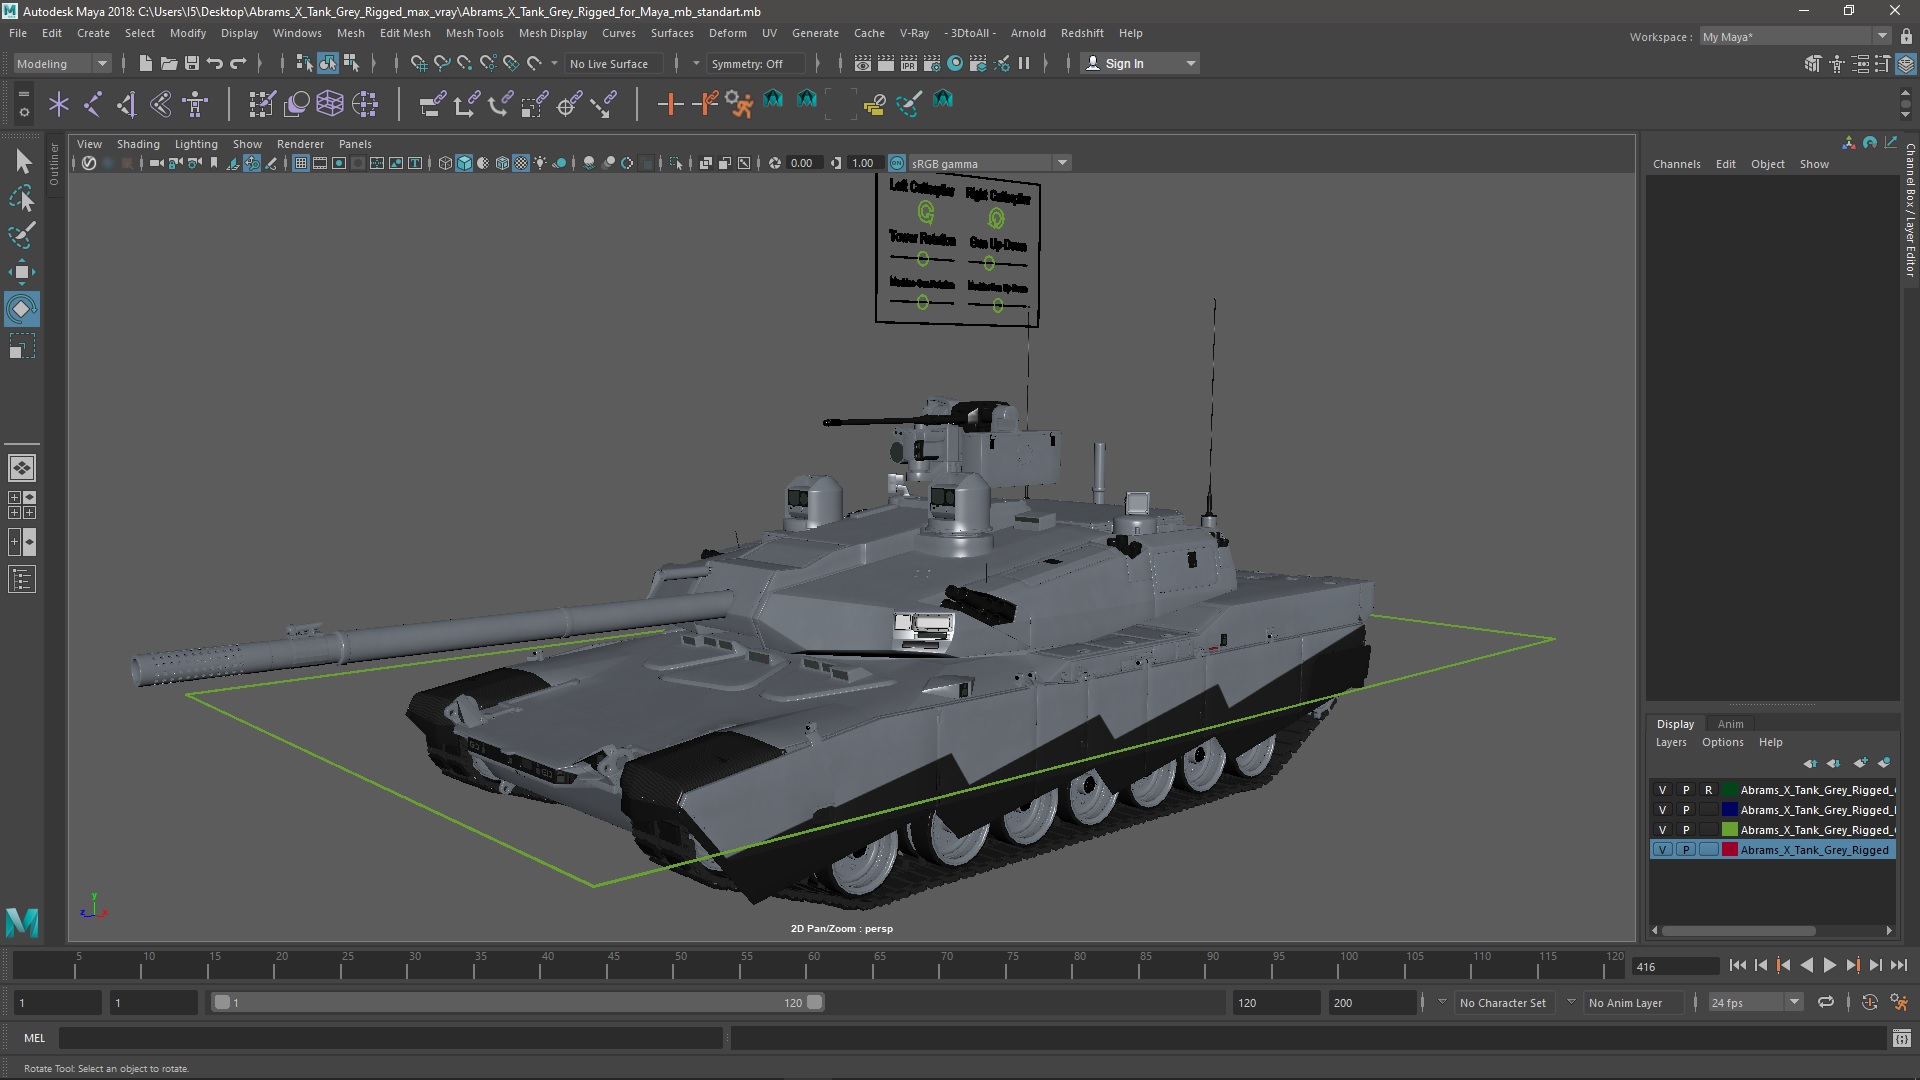Click the Lattice deformer shelf icon
This screenshot has width=1920, height=1080.
(x=330, y=103)
